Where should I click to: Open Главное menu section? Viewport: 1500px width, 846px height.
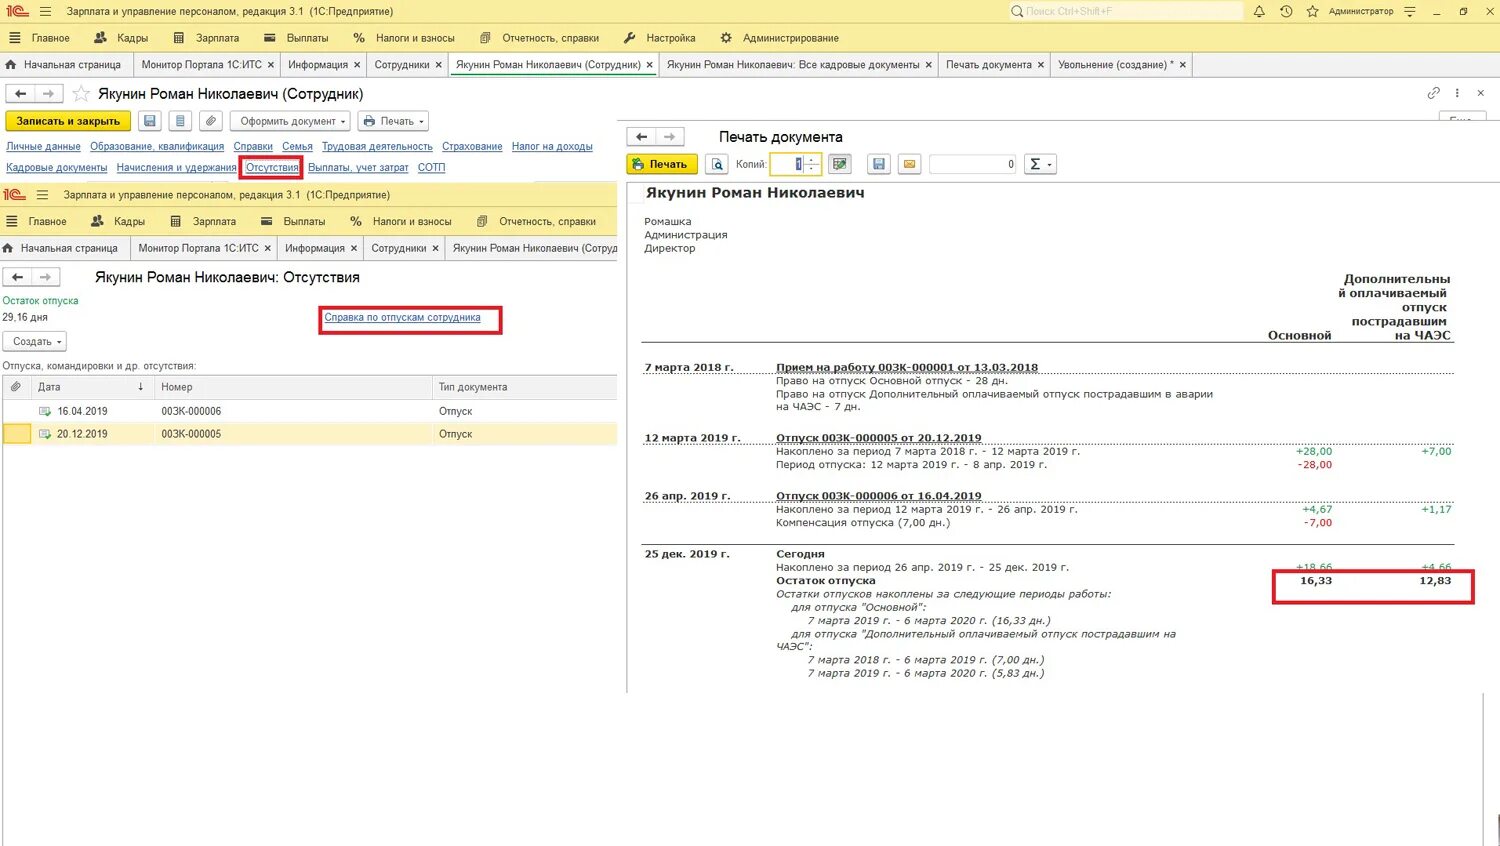tap(40, 38)
